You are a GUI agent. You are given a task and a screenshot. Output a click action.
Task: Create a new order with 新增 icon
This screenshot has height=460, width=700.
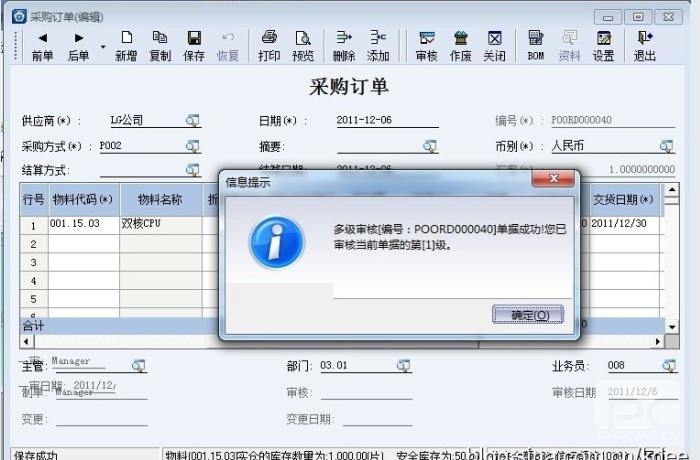[126, 45]
